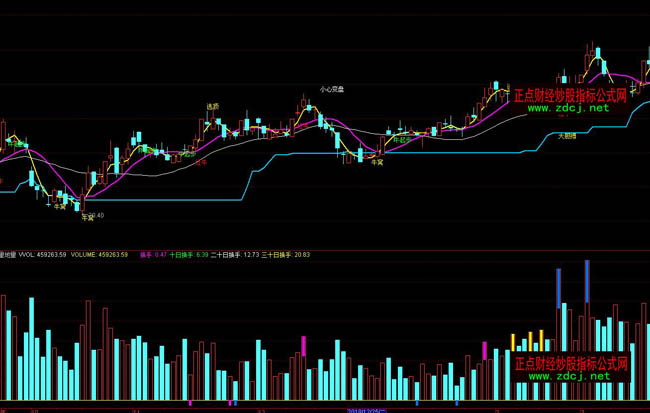This screenshot has height=413, width=650.
Task: Click the 小心反盘 warning label
Action: 332,89
